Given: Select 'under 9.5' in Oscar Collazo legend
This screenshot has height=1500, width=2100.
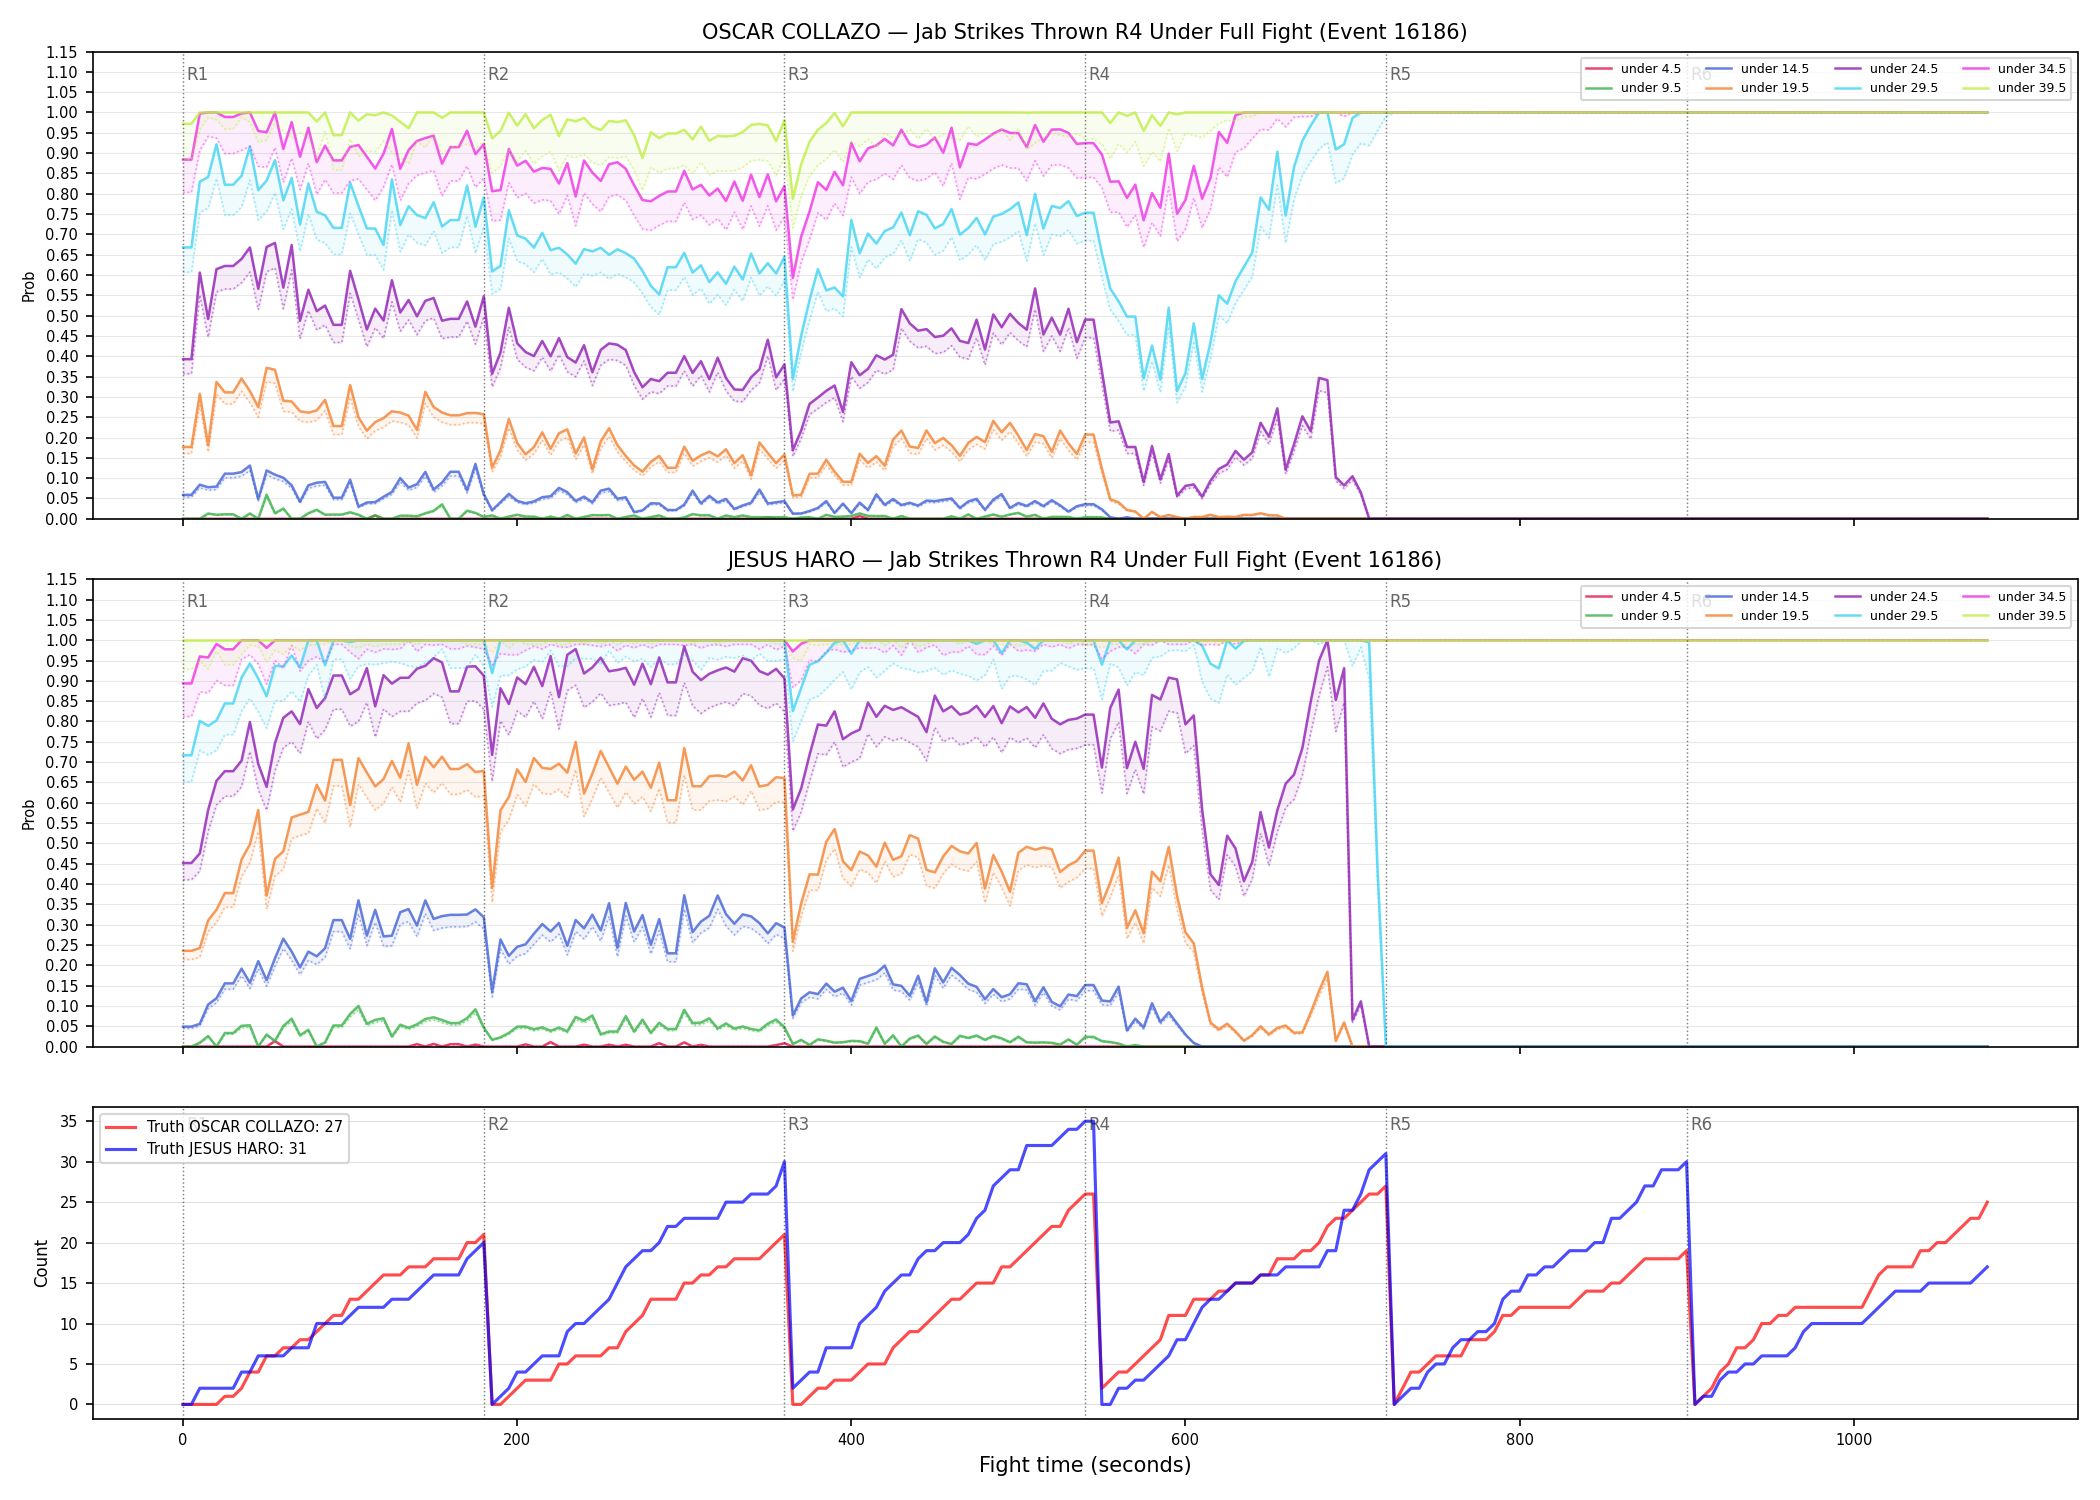Looking at the screenshot, I should [x=1633, y=88].
